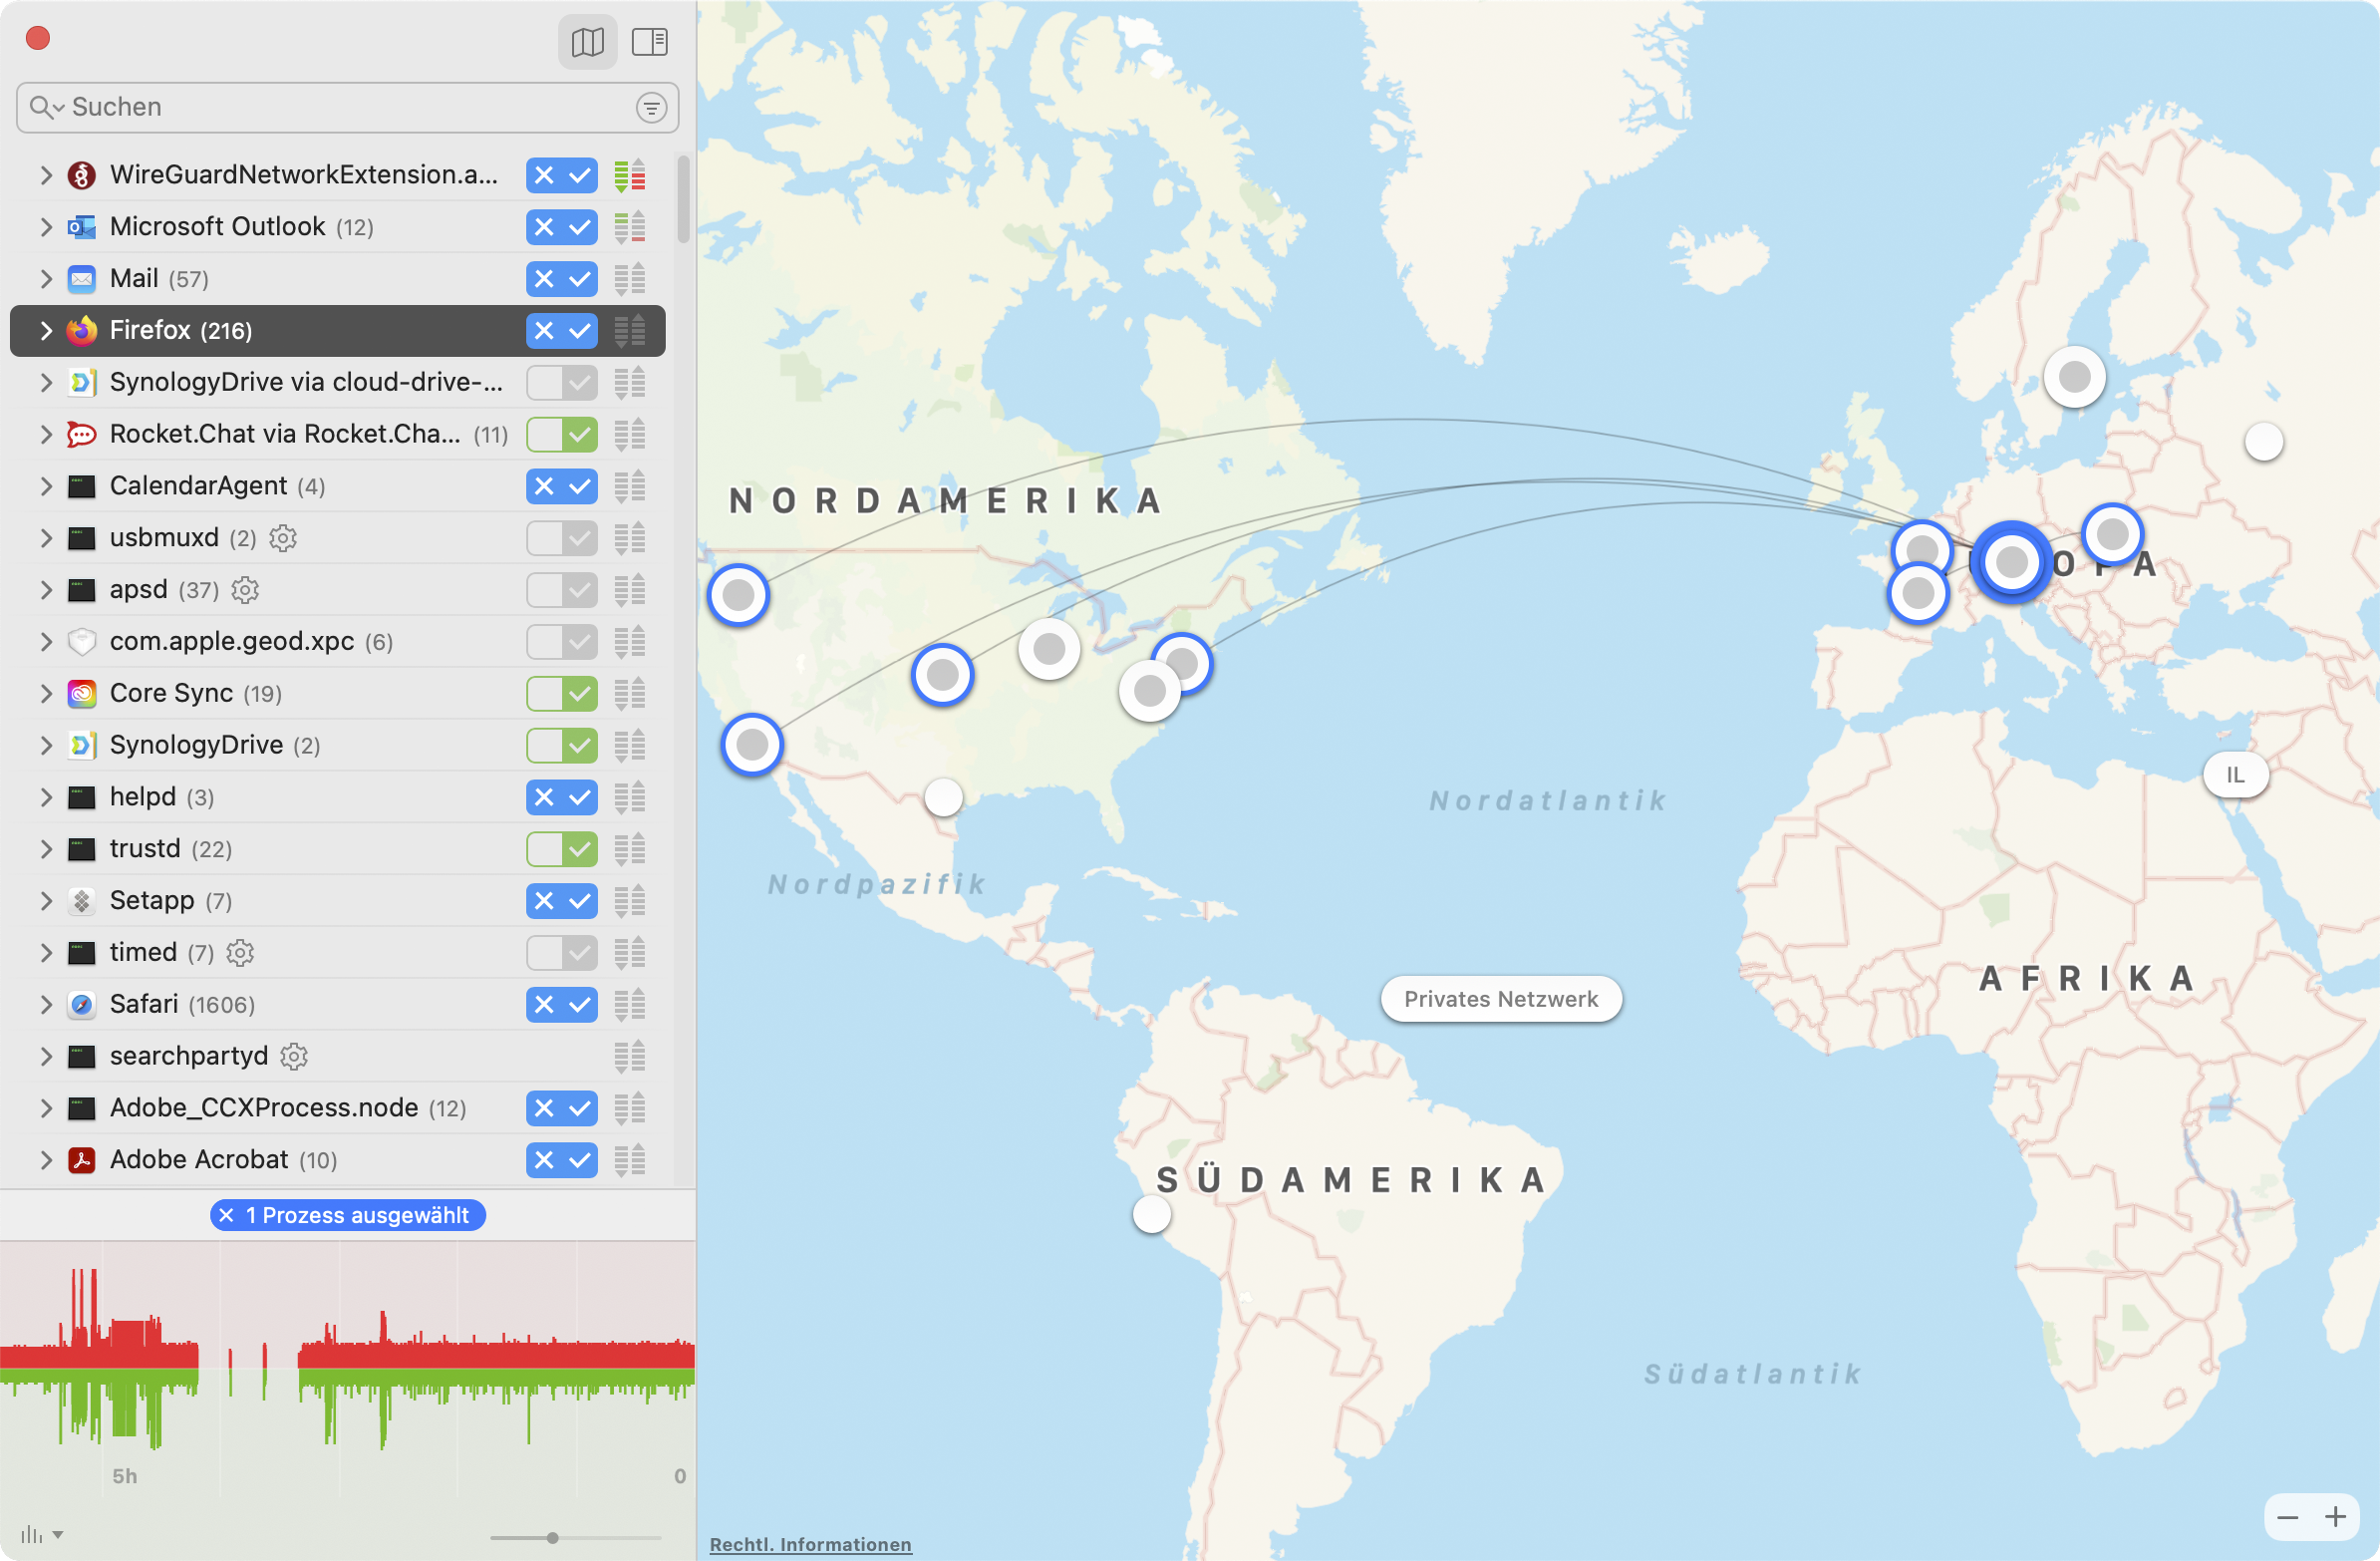The image size is (2380, 1561).
Task: Click the gear icon next to usbmuxd
Action: [x=284, y=538]
